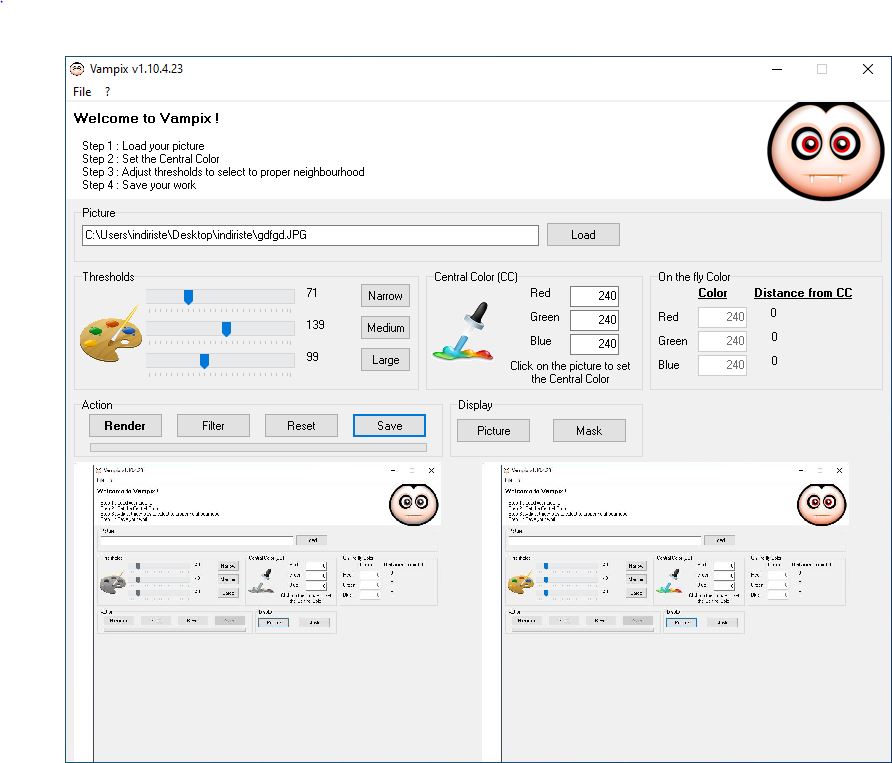Screen dimensions: 892x763
Task: Open the ? help menu
Action: [108, 92]
